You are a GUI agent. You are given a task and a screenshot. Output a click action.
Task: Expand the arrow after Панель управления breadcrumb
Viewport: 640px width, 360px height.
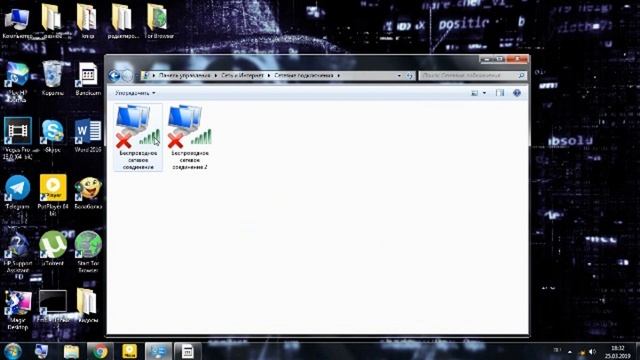click(216, 76)
